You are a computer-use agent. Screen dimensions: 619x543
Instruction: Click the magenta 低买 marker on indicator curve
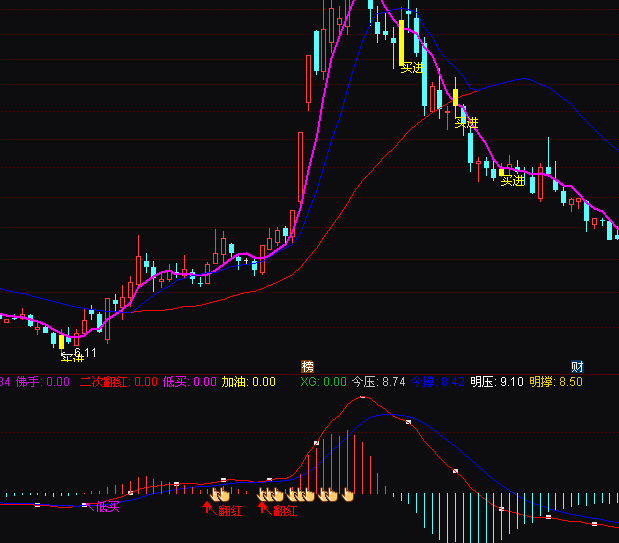pos(108,507)
